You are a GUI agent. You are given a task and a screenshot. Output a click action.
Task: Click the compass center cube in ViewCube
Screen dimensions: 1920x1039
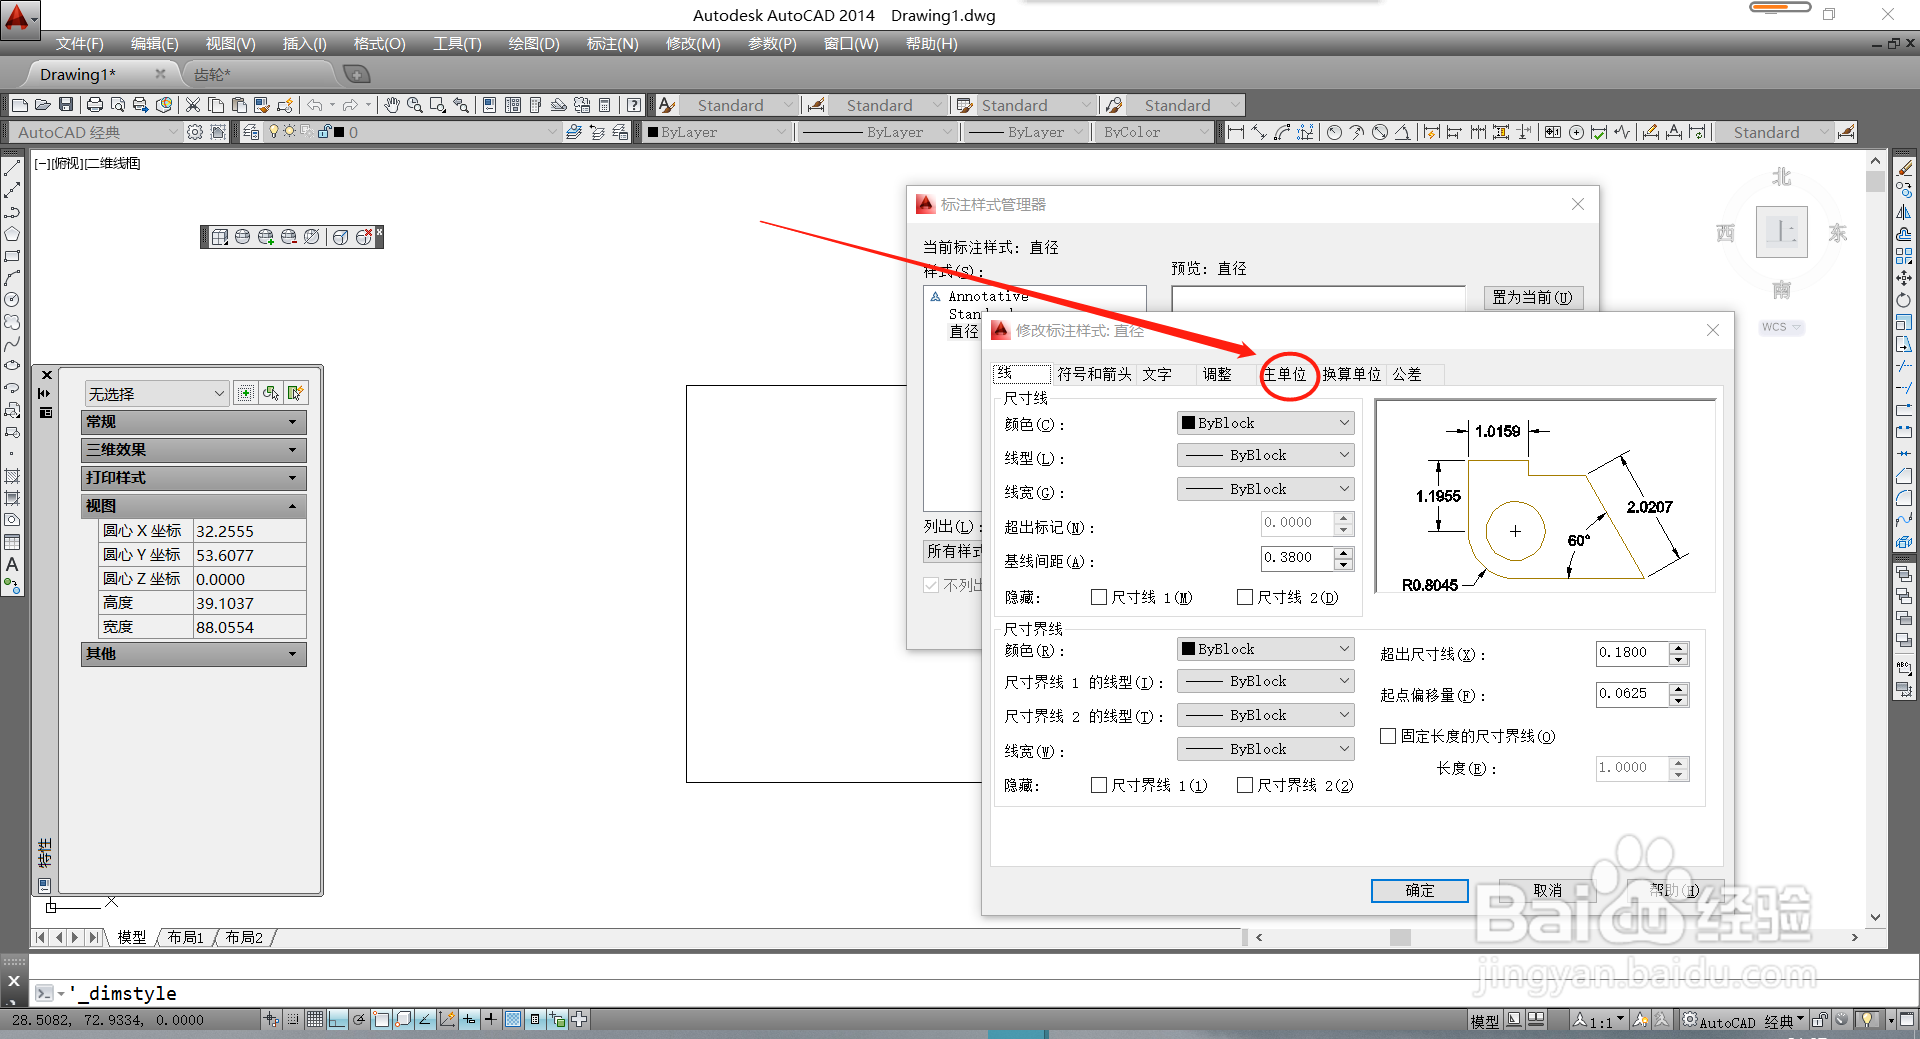1781,232
